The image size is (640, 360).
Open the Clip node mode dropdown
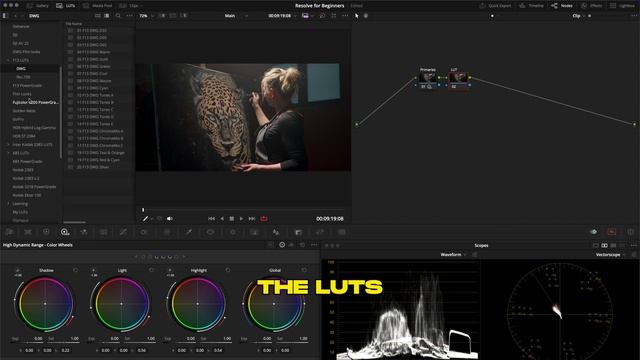579,16
